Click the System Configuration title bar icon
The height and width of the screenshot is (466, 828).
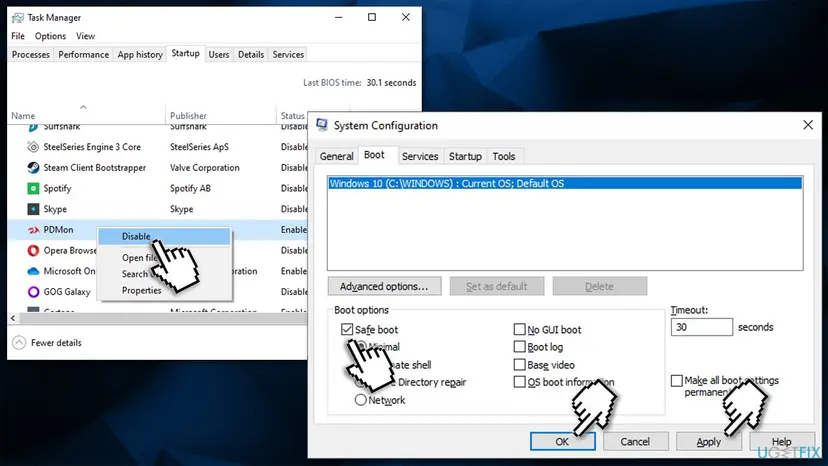click(x=322, y=125)
